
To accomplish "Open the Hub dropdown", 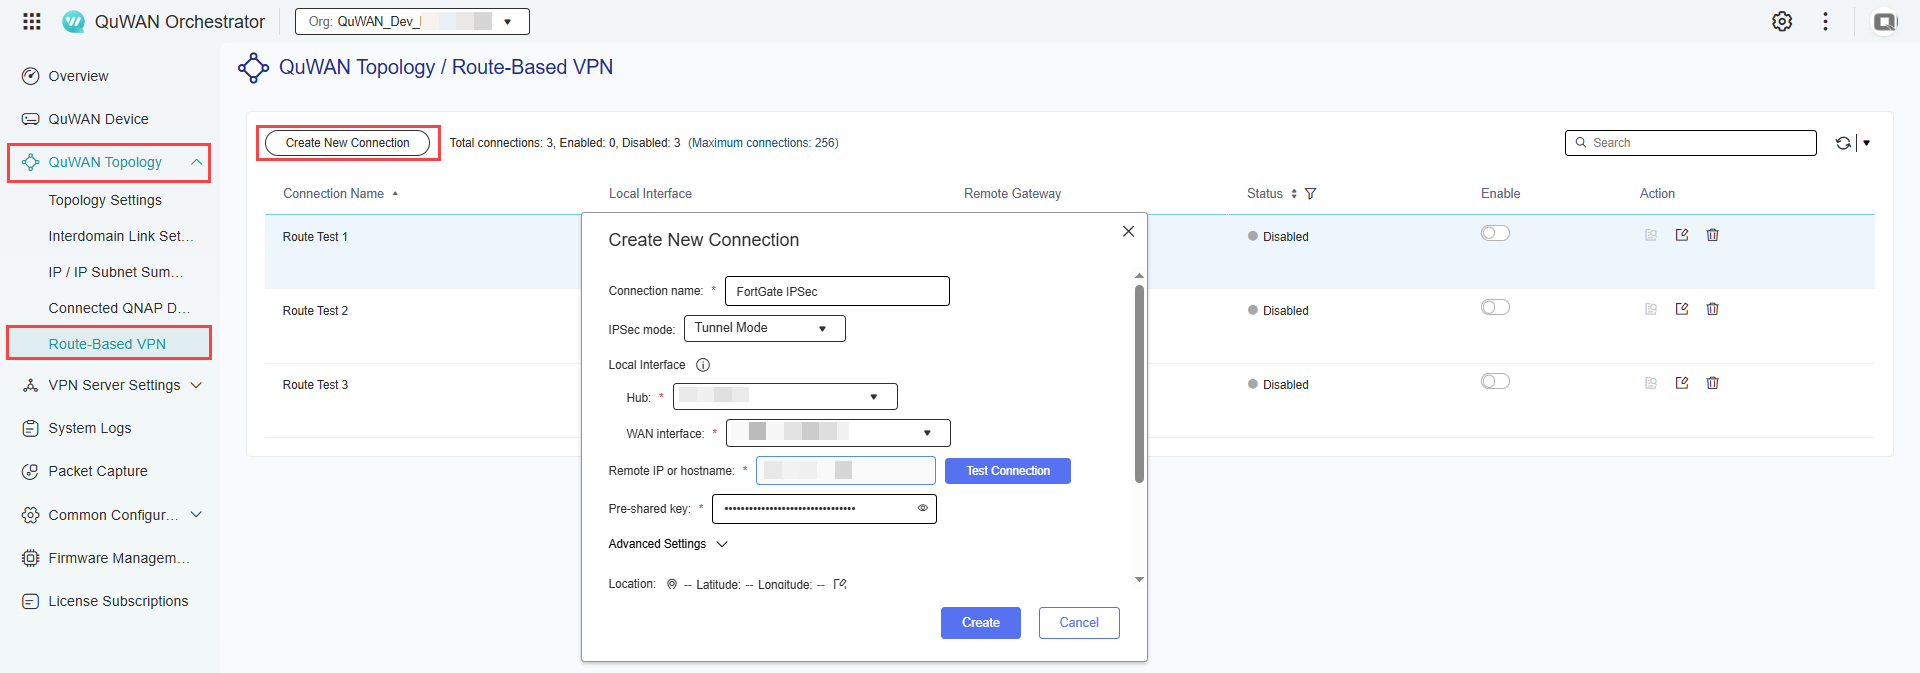I will [x=785, y=397].
